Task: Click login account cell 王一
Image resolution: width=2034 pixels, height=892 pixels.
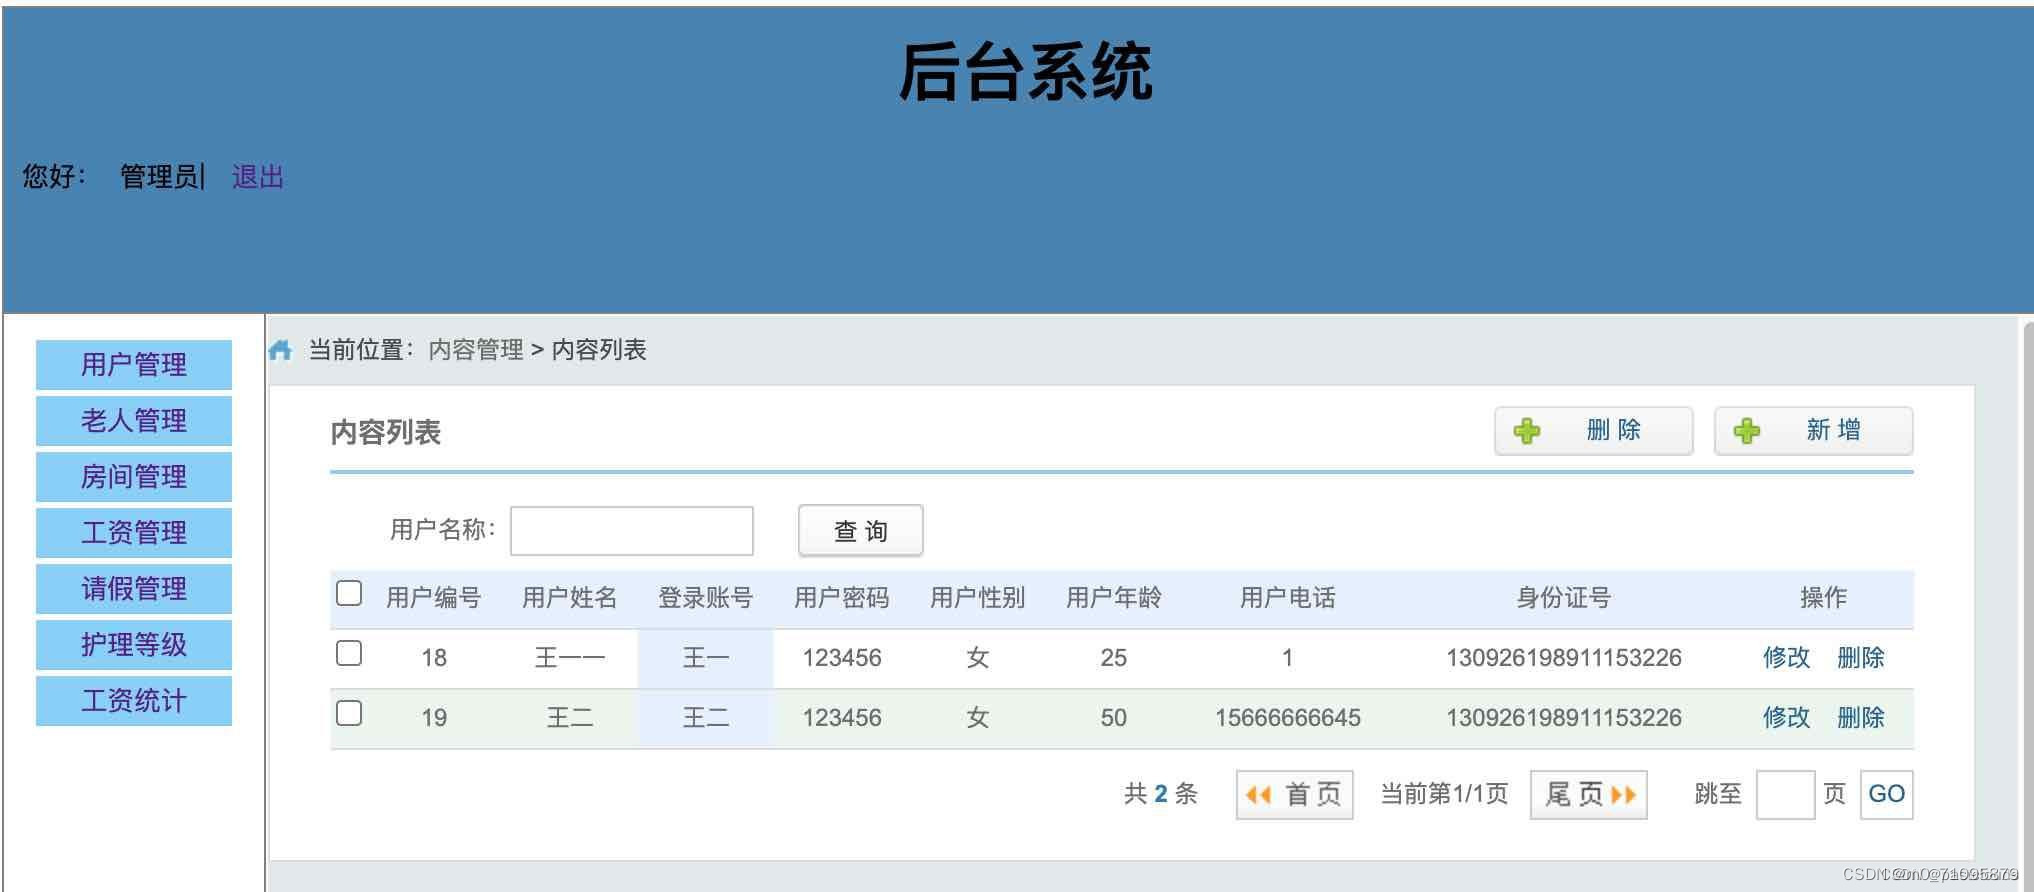Action: (706, 658)
